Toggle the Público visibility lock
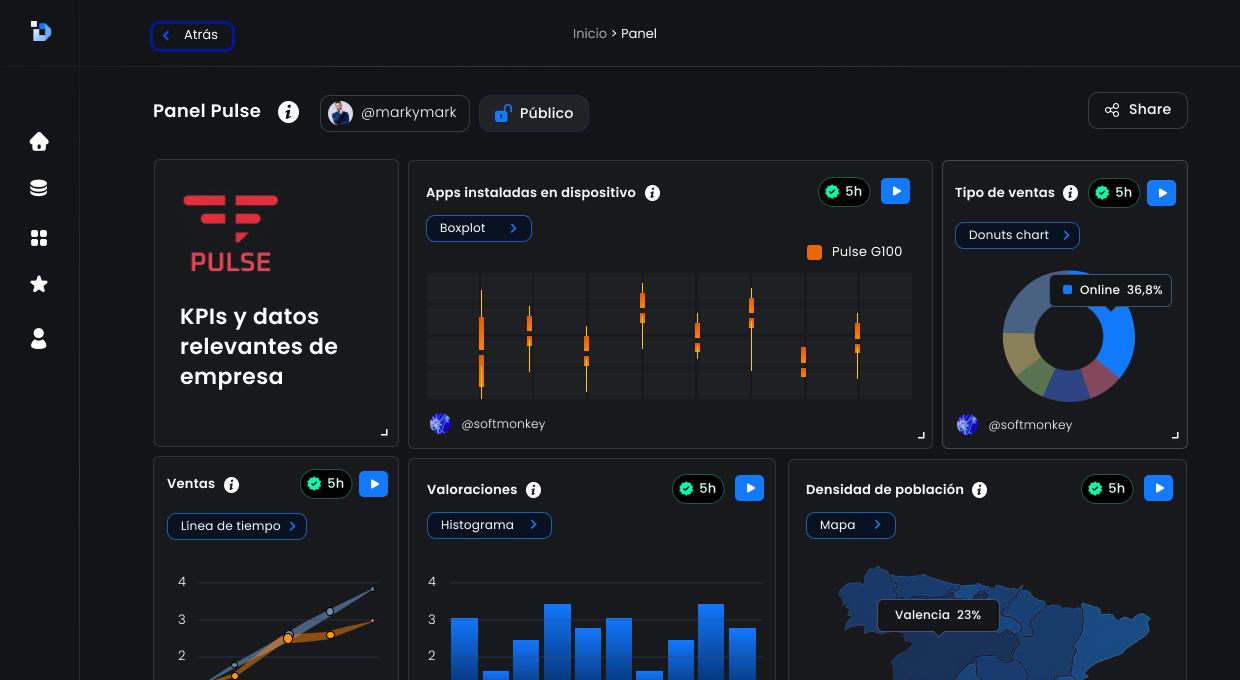Viewport: 1240px width, 680px height. pos(533,113)
